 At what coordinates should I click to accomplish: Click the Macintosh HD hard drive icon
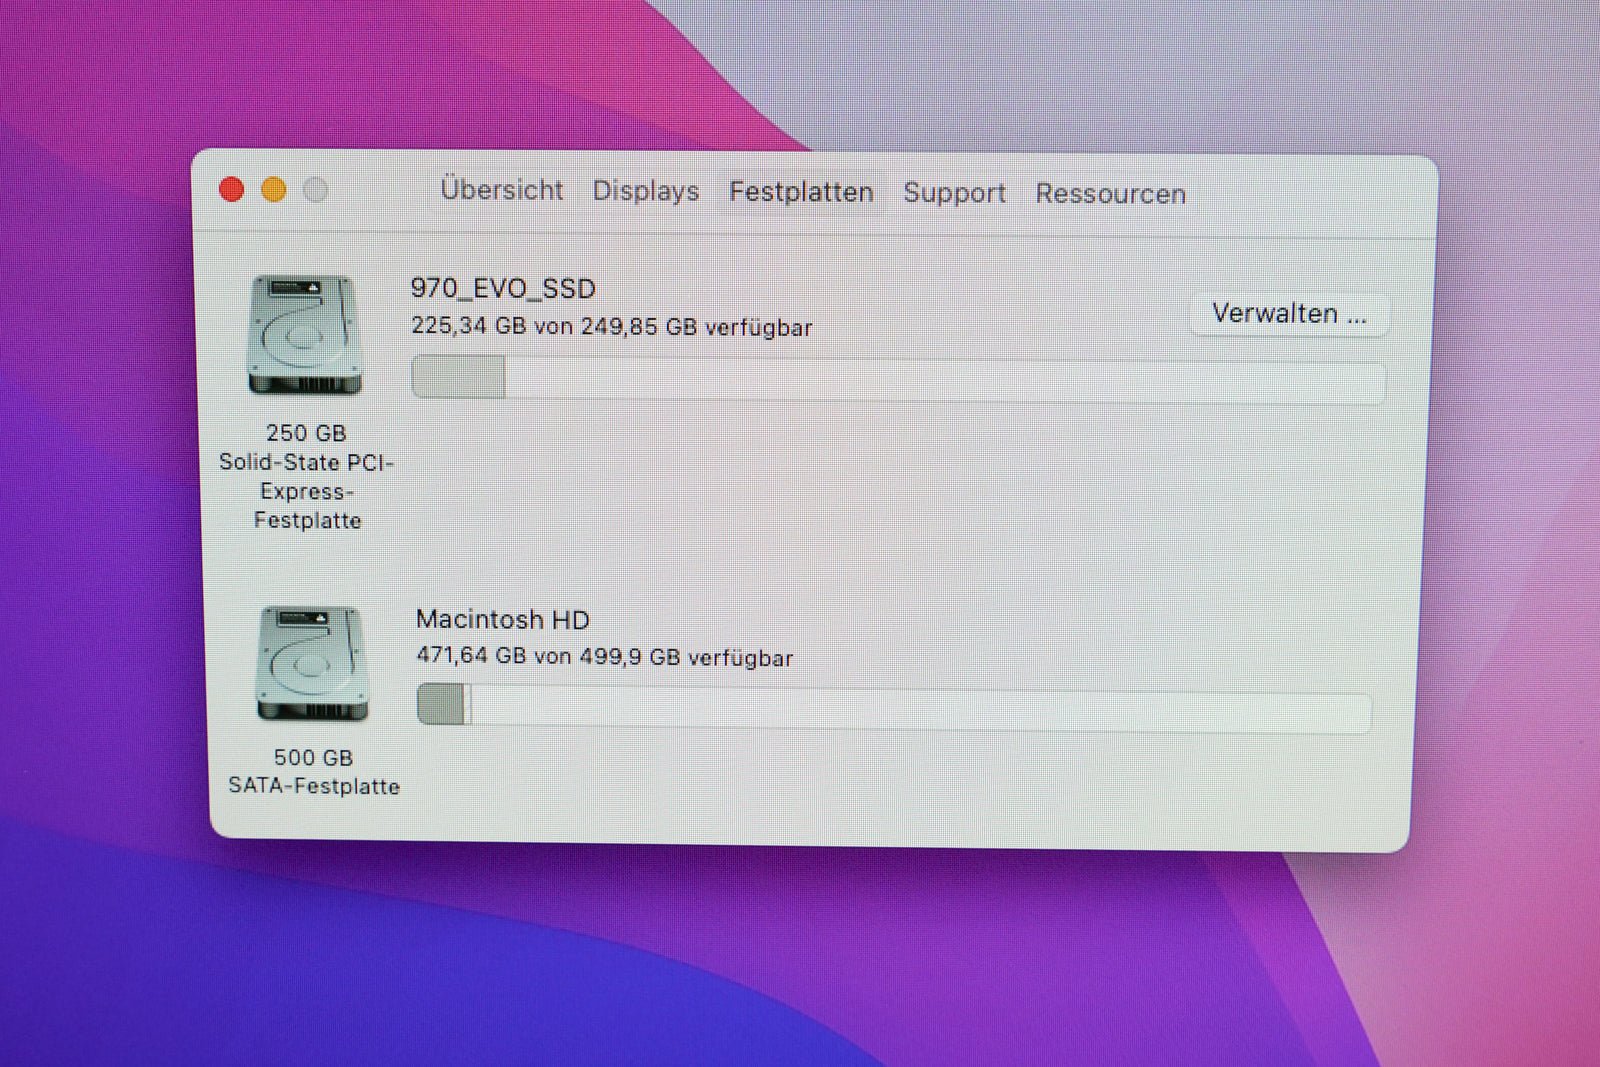pyautogui.click(x=312, y=664)
